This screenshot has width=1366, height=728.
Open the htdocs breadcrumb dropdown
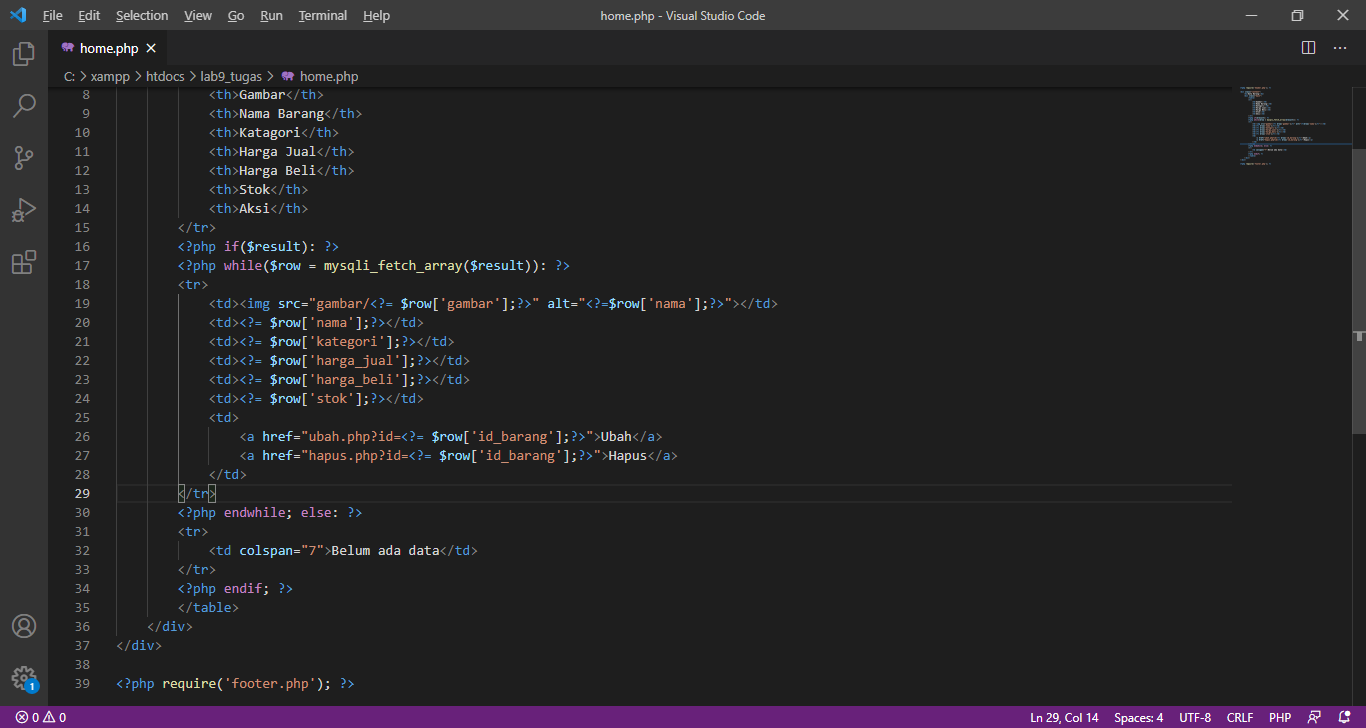coord(165,76)
